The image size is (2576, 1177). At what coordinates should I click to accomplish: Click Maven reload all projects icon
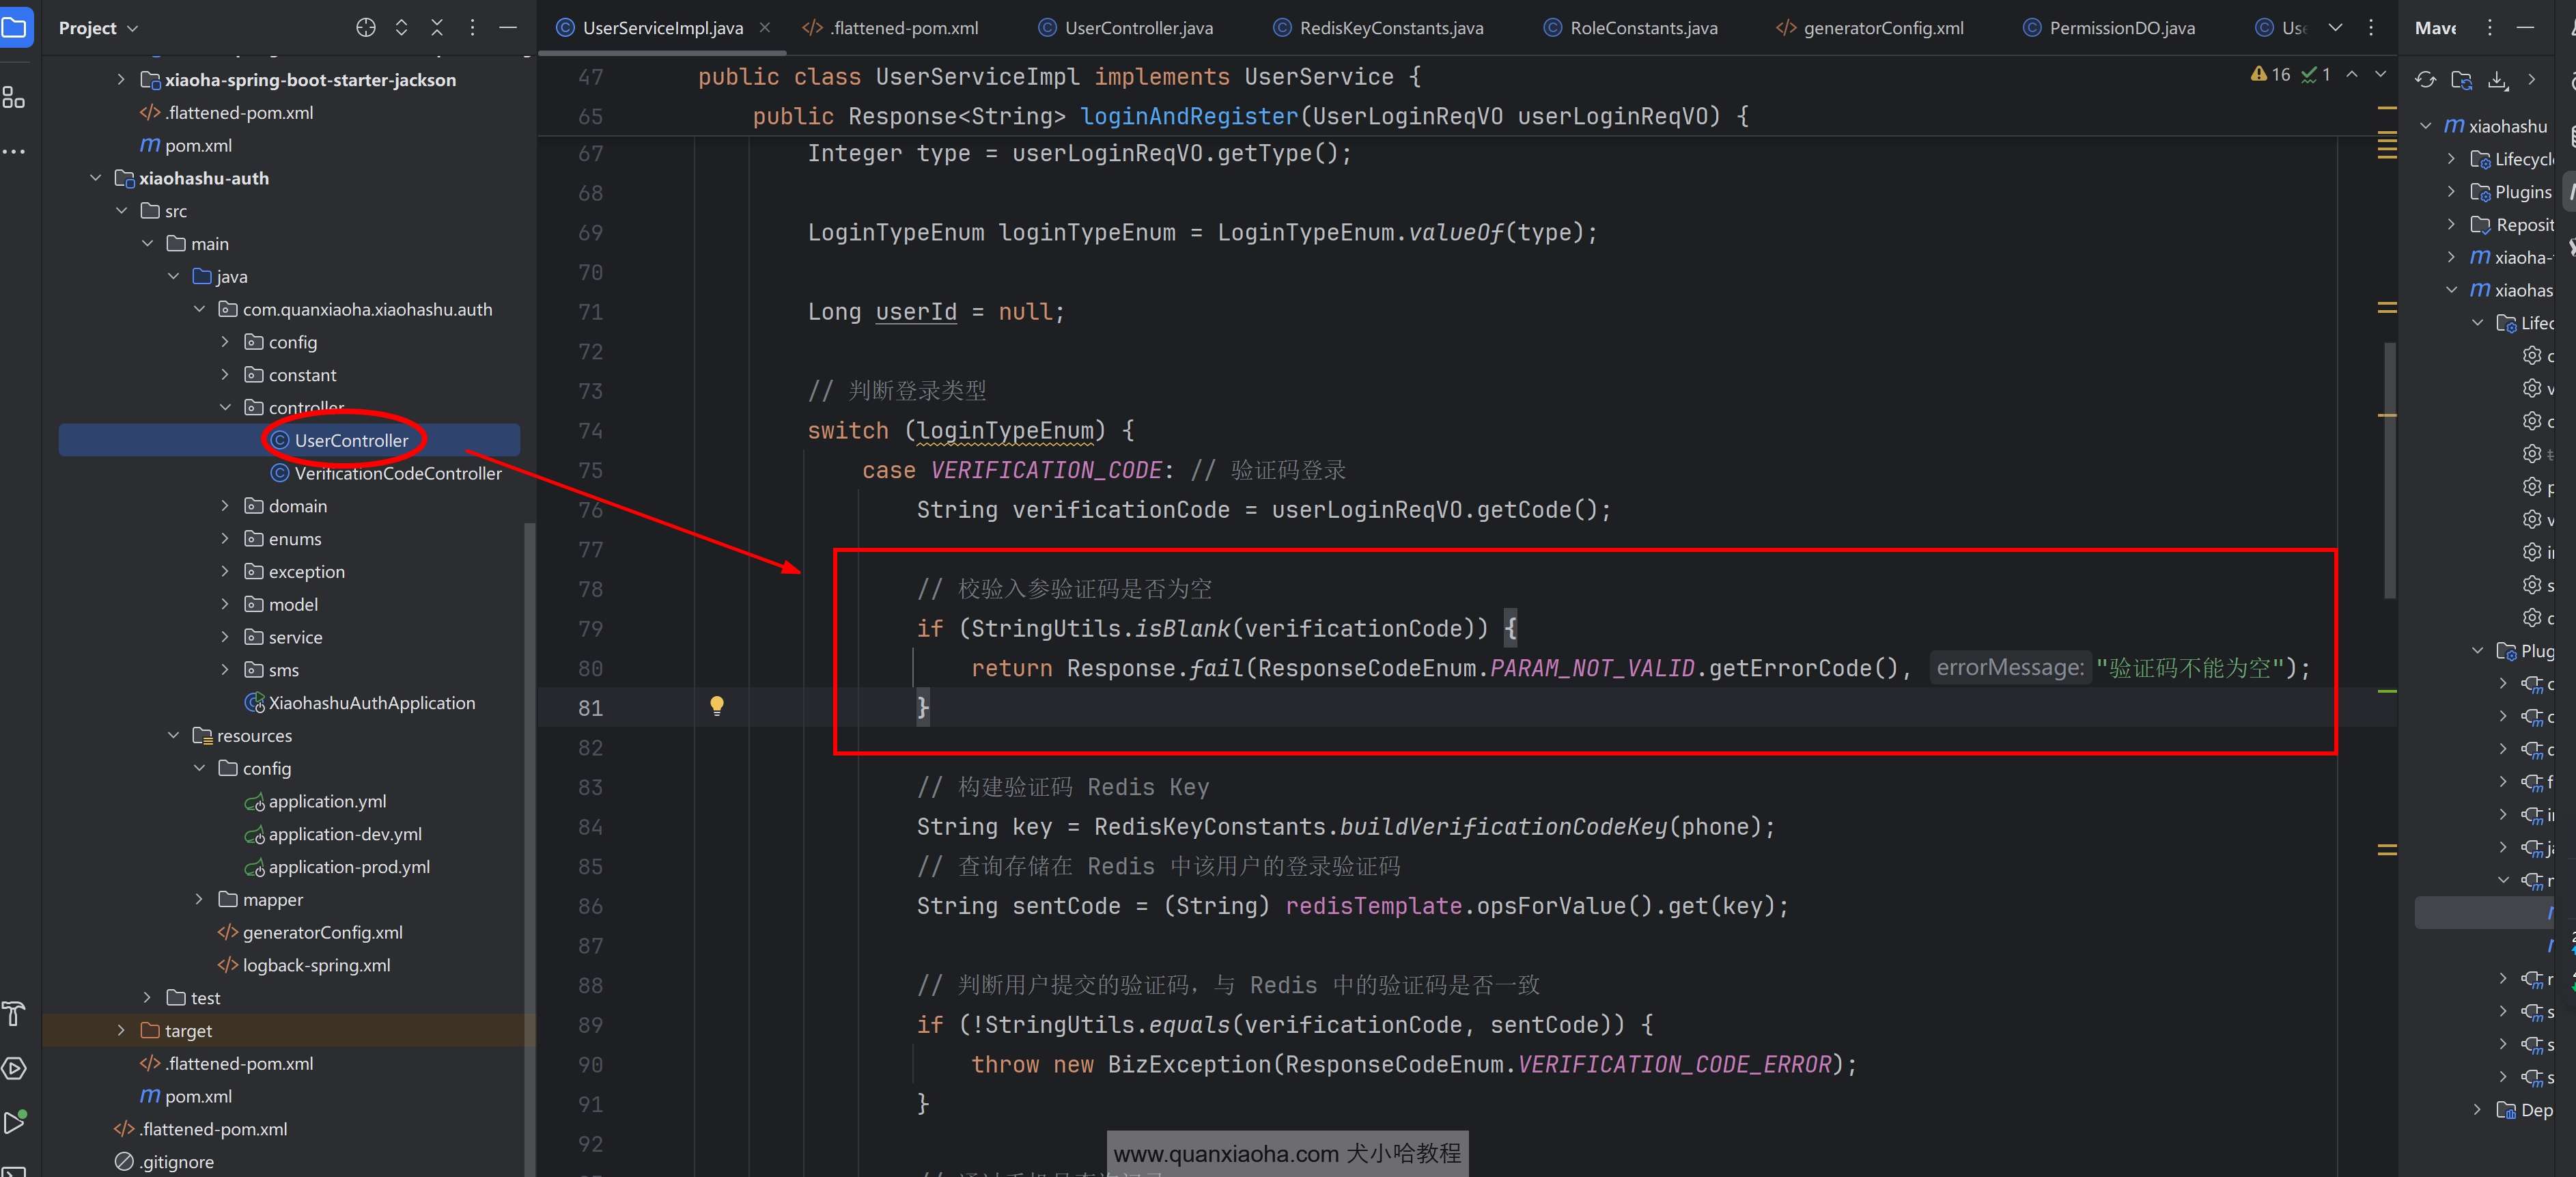pos(2425,80)
